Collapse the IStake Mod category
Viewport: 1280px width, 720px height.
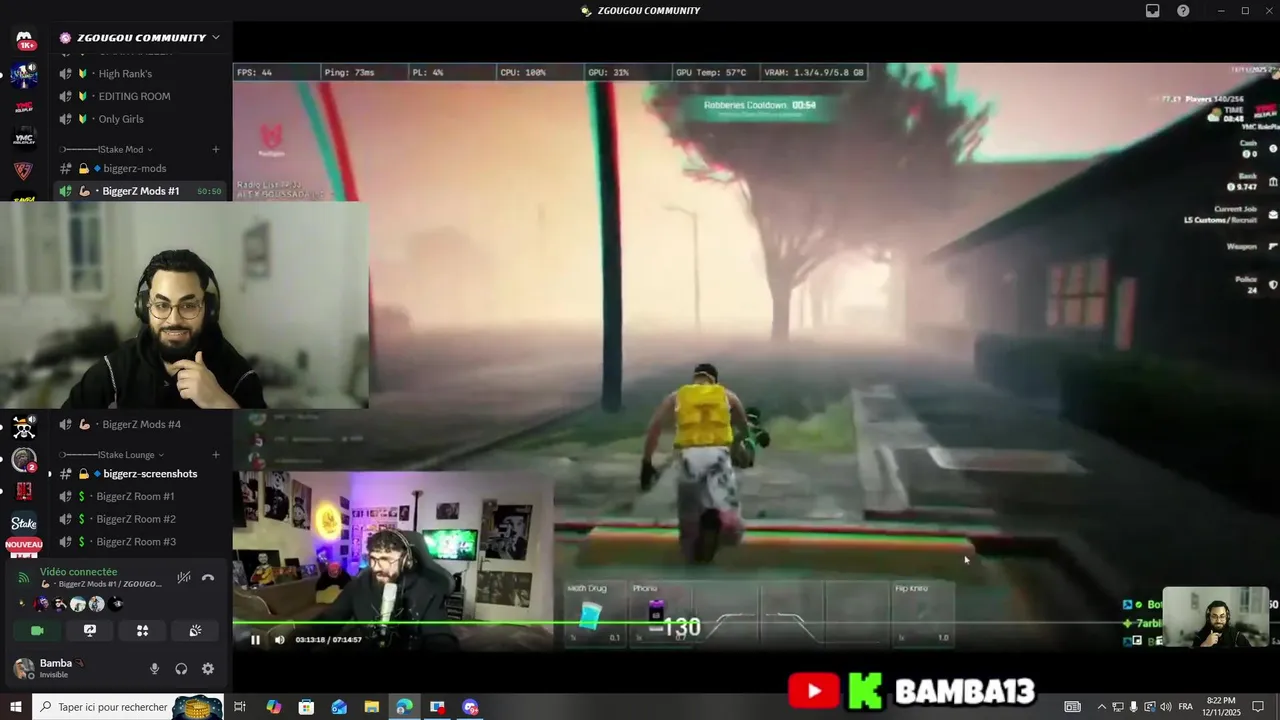(x=109, y=149)
